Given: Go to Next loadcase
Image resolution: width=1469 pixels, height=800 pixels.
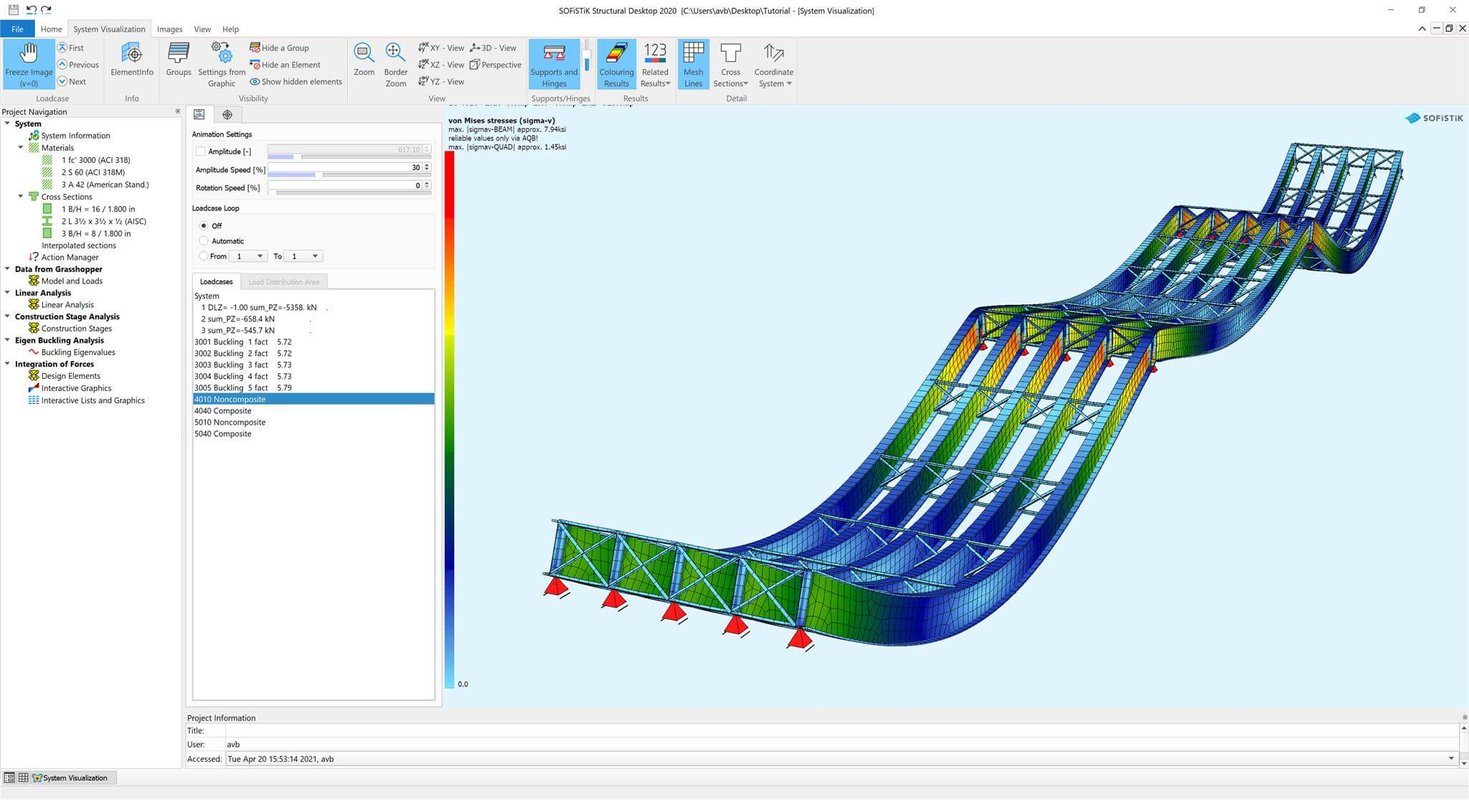Looking at the screenshot, I should tap(72, 82).
